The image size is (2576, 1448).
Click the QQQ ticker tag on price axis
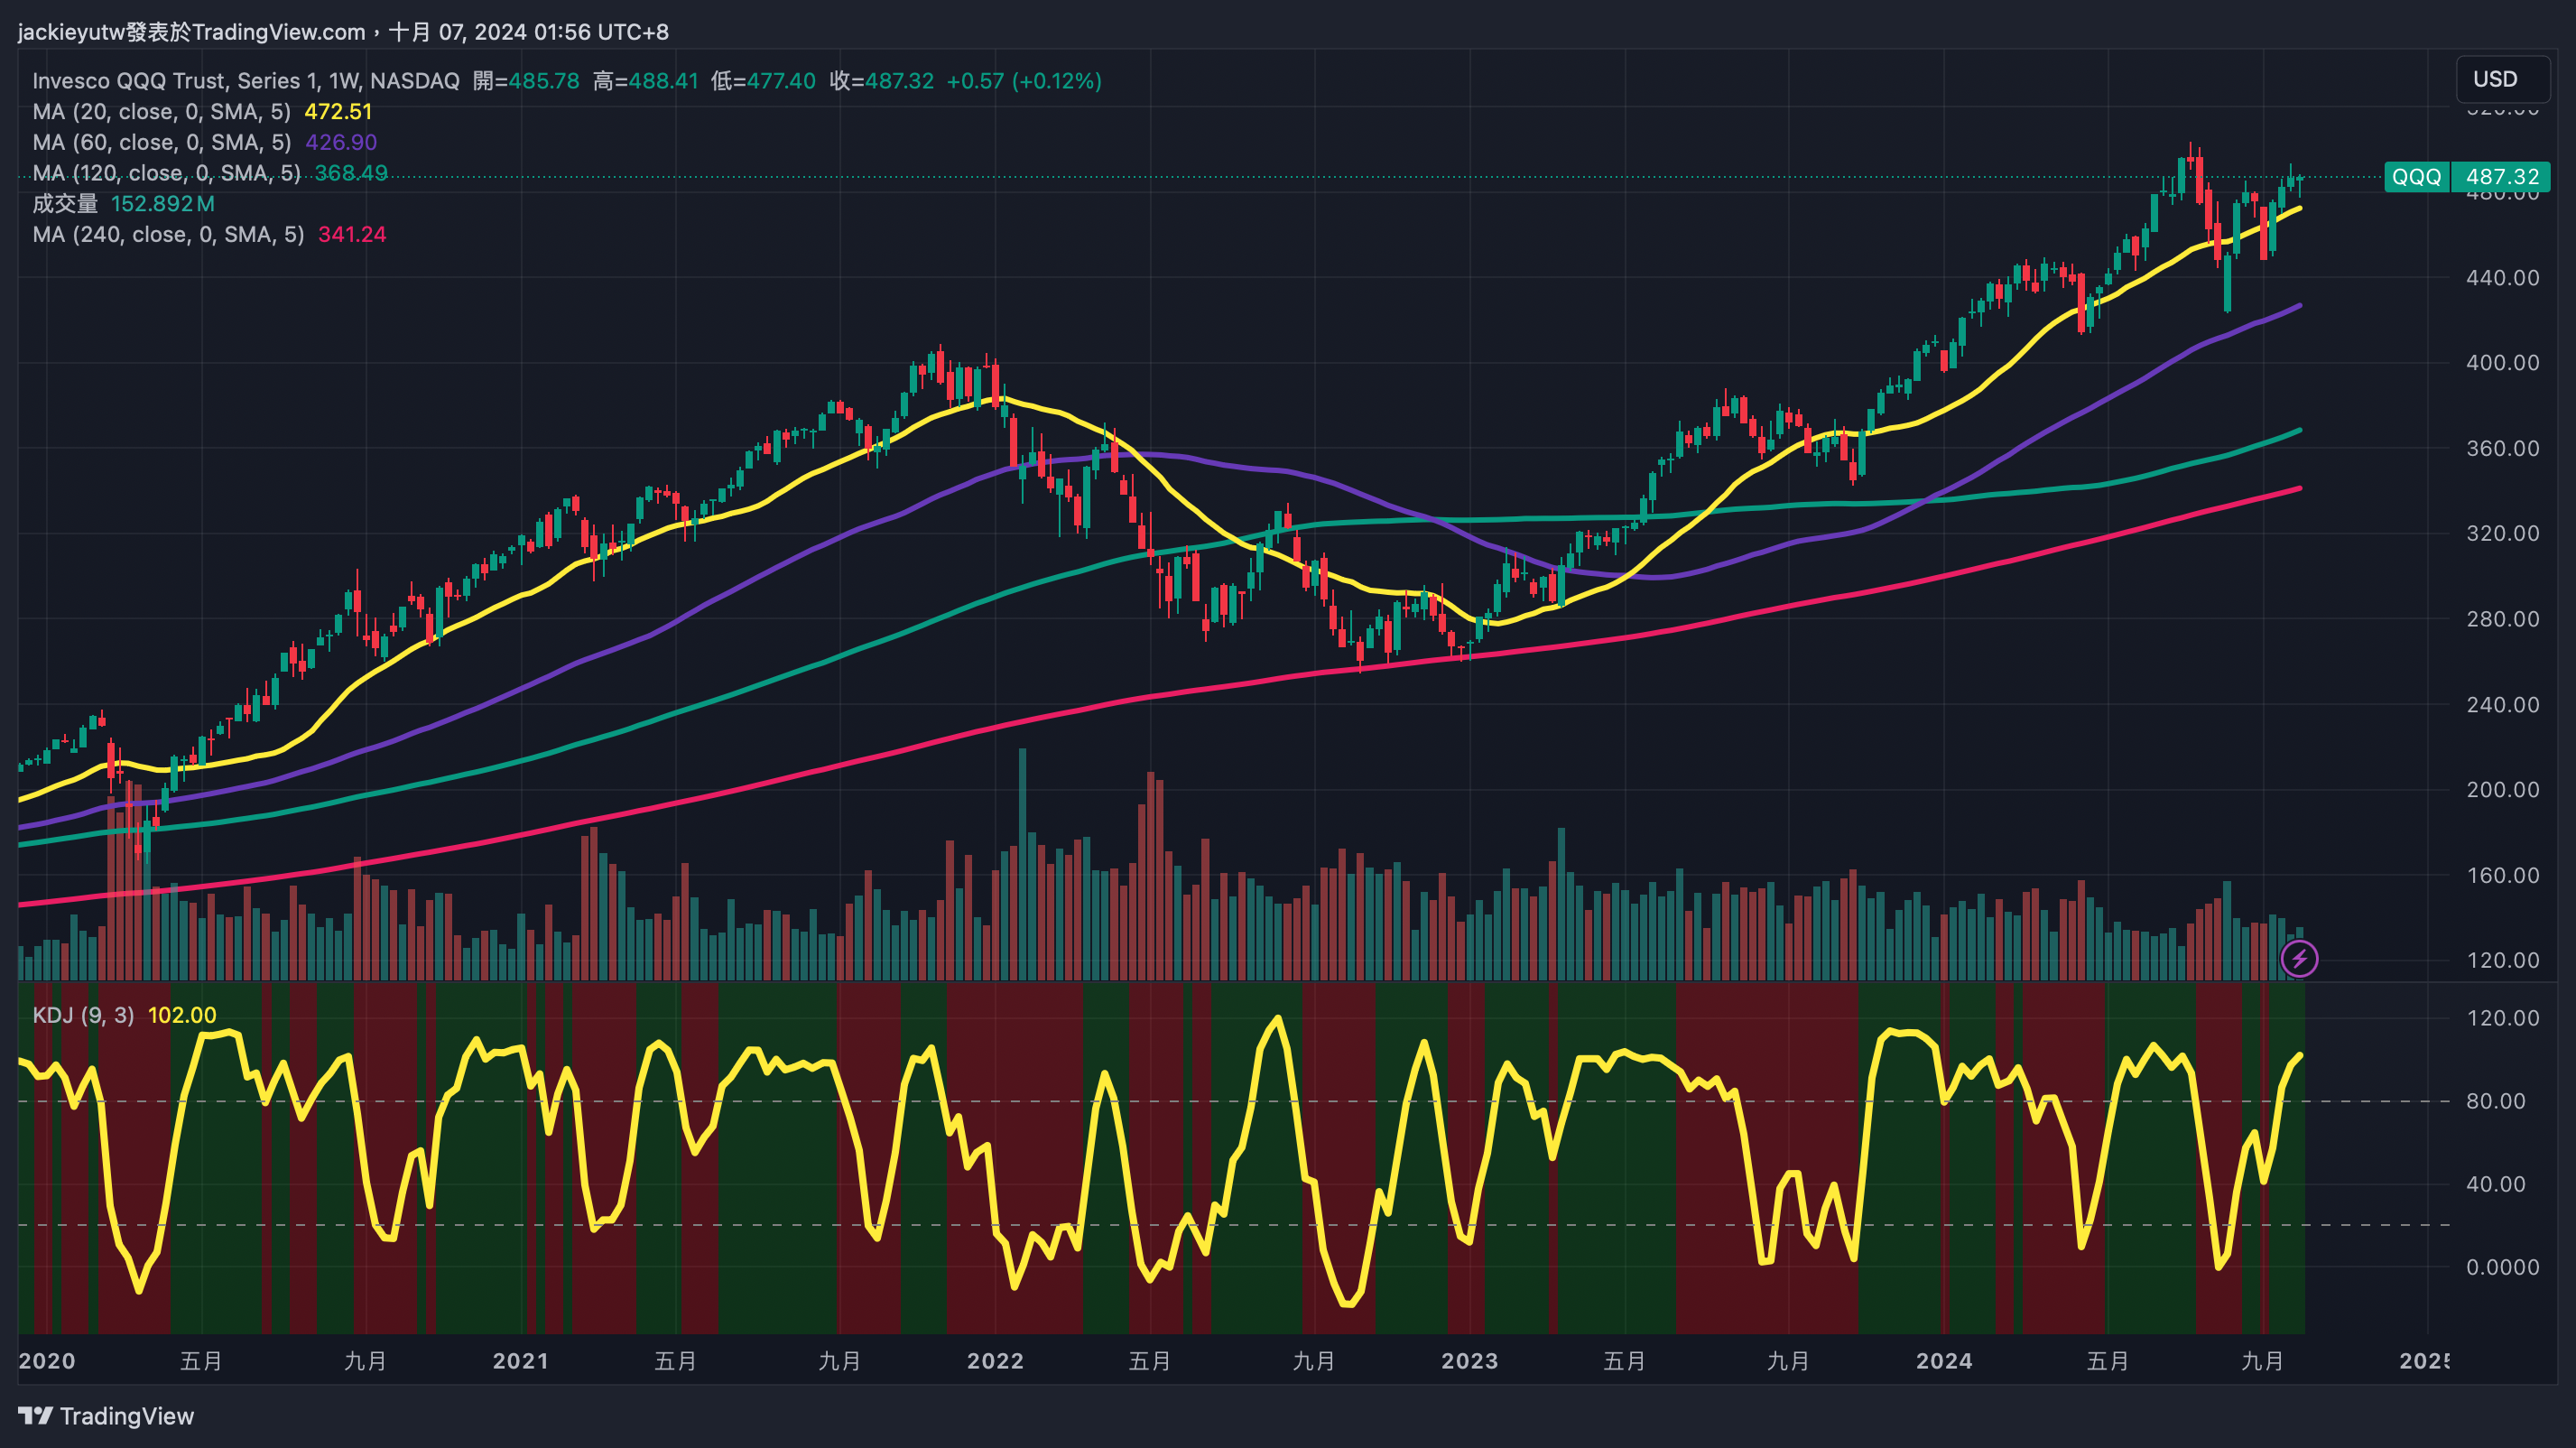tap(2416, 177)
